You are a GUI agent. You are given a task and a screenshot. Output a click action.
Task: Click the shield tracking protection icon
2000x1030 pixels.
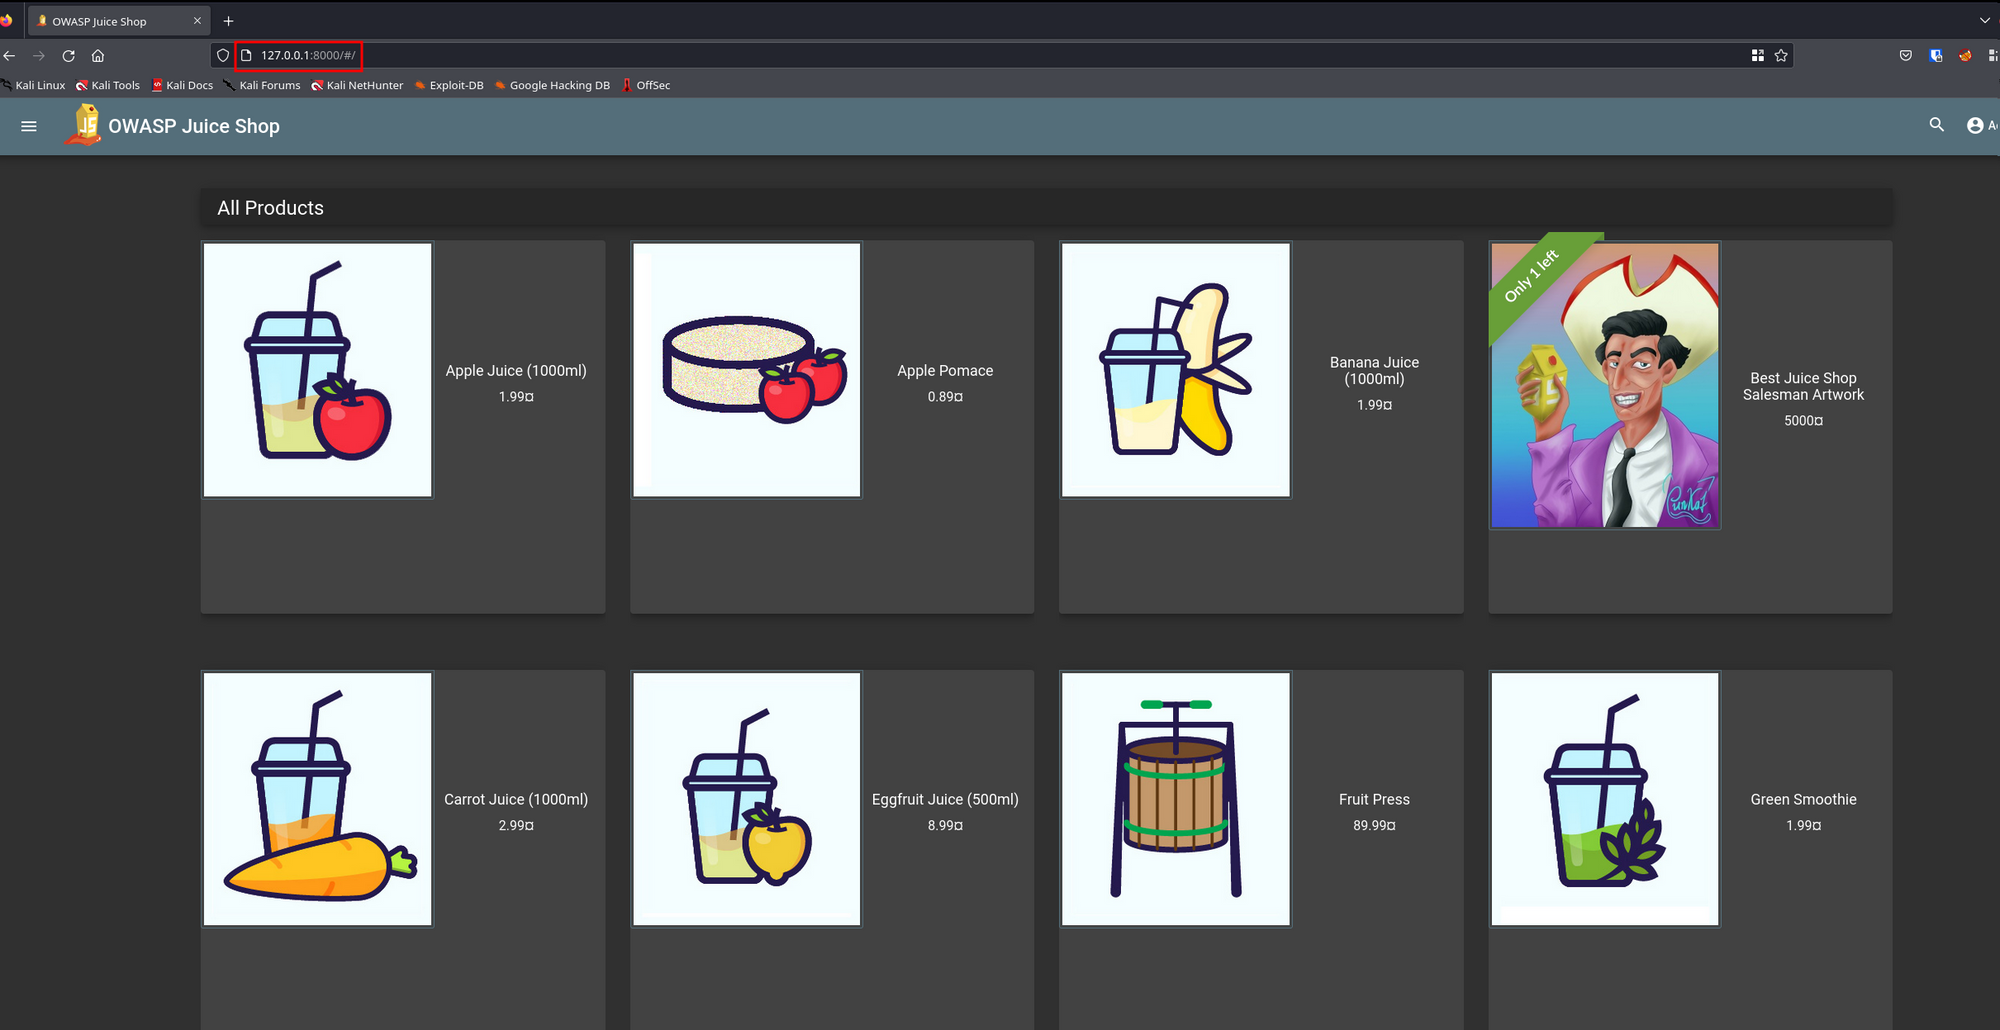[223, 56]
